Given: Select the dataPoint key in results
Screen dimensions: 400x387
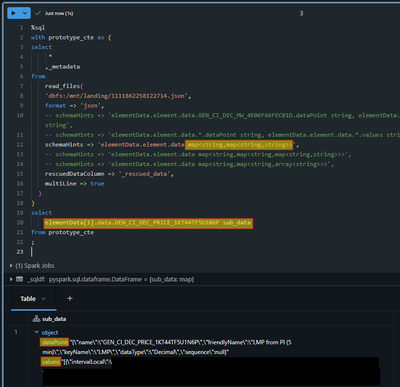Looking at the screenshot, I should pos(54,342).
